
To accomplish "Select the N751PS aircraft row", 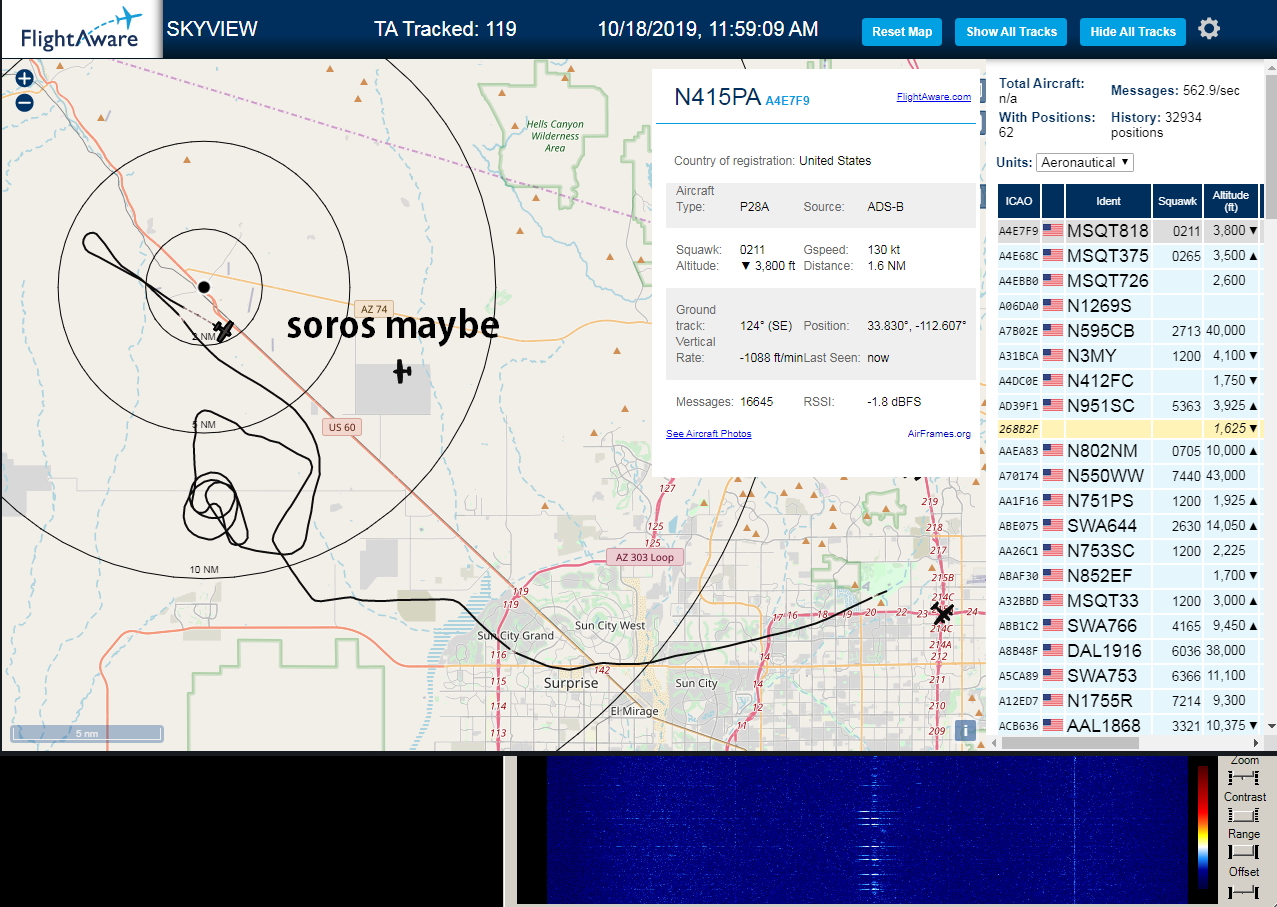I will click(x=1129, y=500).
